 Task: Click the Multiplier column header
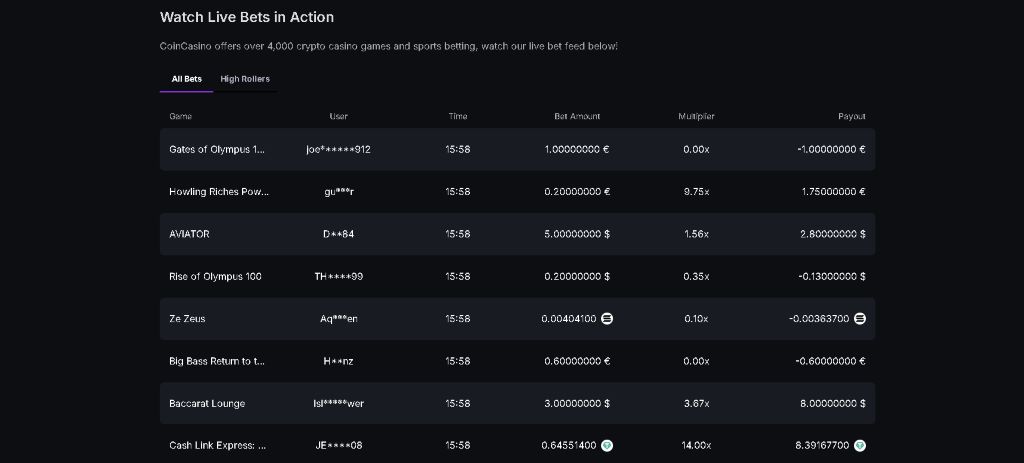click(x=696, y=117)
